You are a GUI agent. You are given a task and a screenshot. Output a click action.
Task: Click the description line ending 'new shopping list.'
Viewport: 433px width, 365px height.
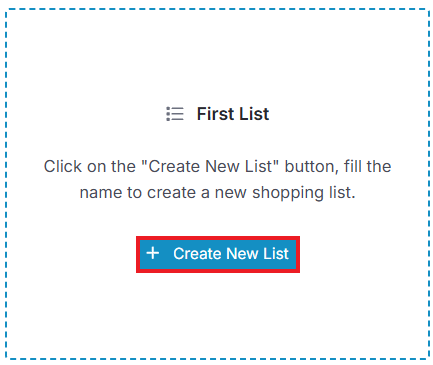click(x=218, y=192)
